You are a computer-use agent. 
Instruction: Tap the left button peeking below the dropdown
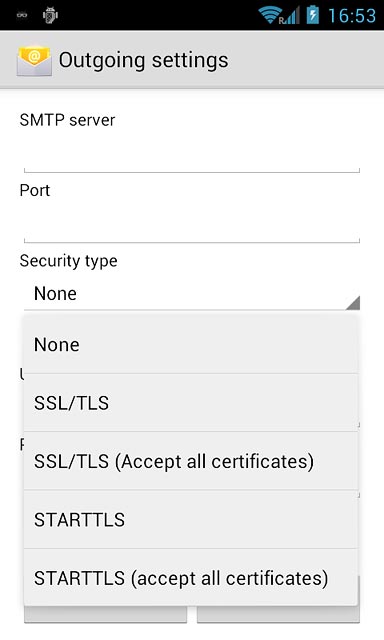point(105,614)
